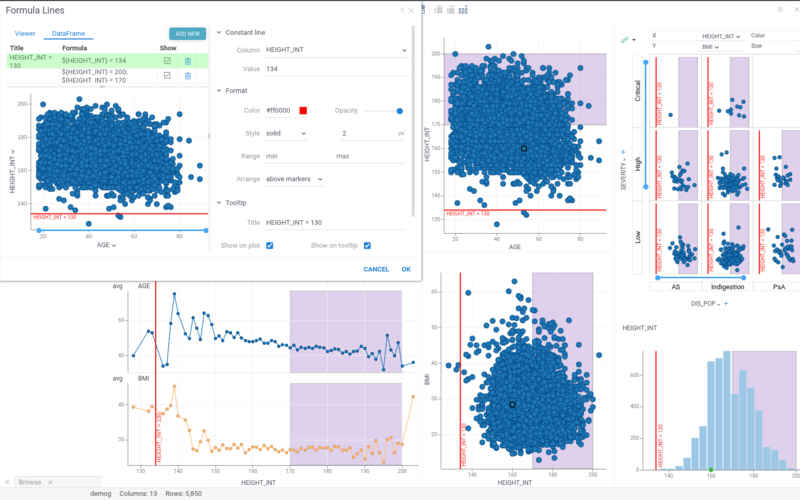The width and height of the screenshot is (800, 500).
Task: Open the trellis Y axis BMI dropdown
Action: tap(710, 47)
